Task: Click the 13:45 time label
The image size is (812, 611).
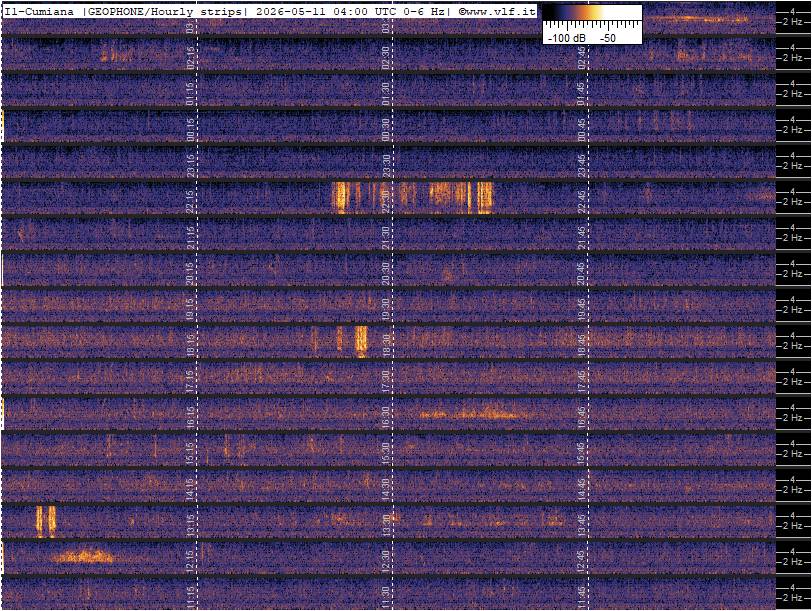Action: point(582,525)
